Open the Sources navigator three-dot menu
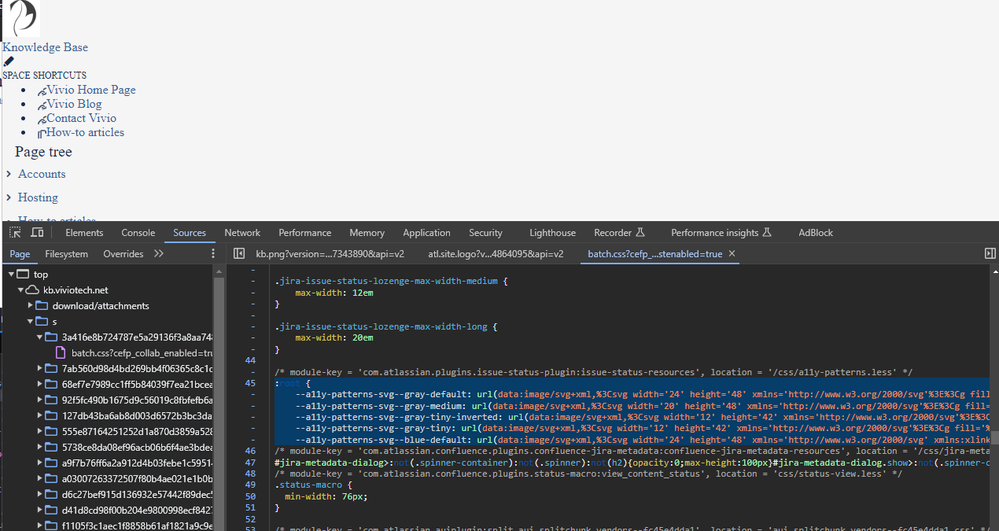This screenshot has width=999, height=531. (x=212, y=254)
